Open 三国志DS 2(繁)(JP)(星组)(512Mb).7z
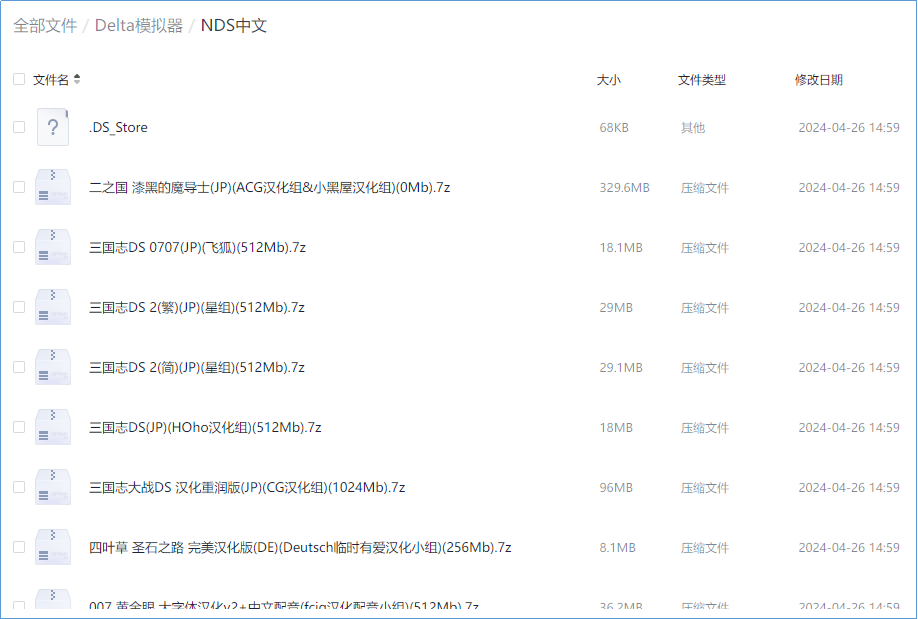 click(197, 307)
